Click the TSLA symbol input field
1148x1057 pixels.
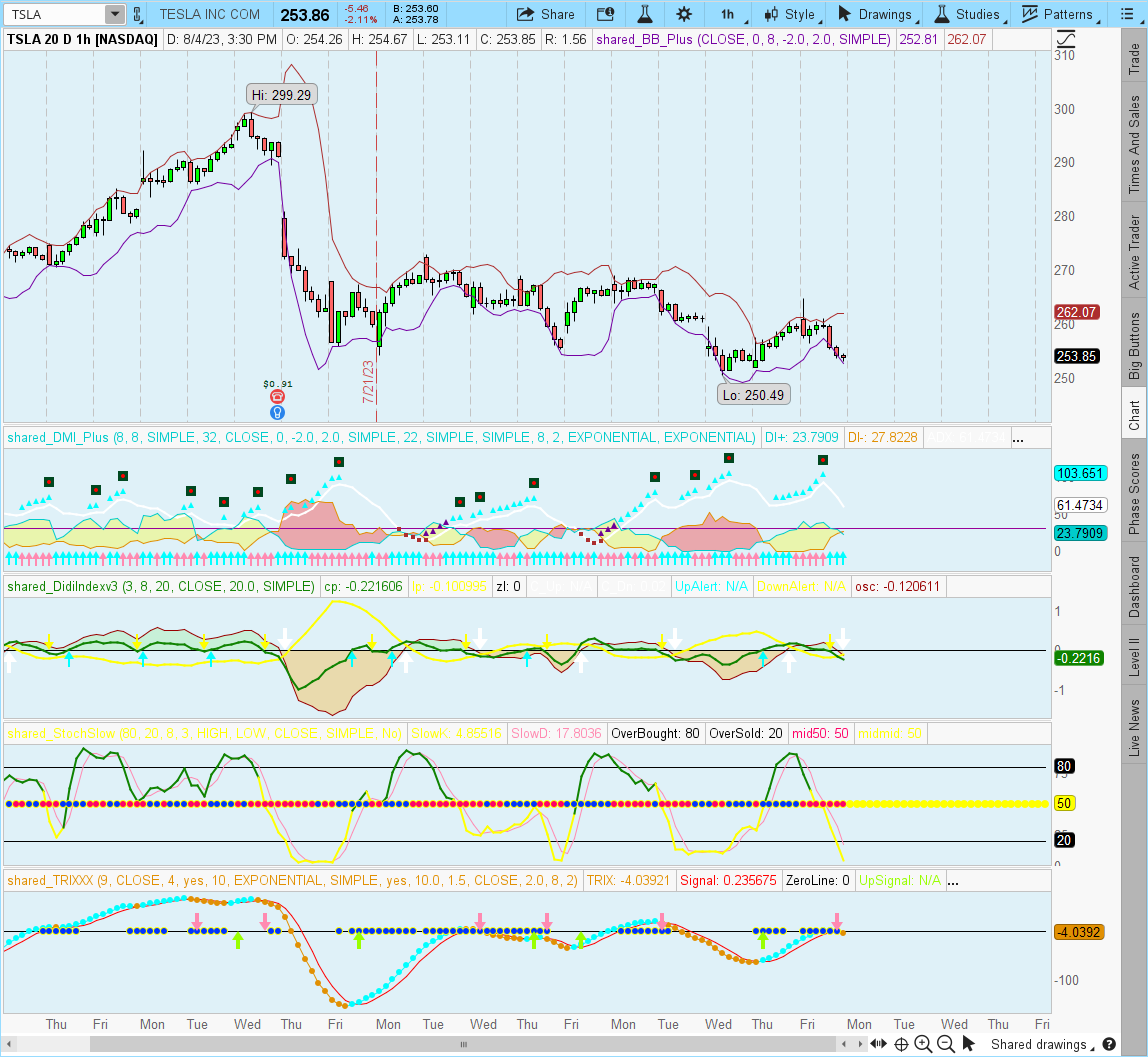click(x=53, y=14)
